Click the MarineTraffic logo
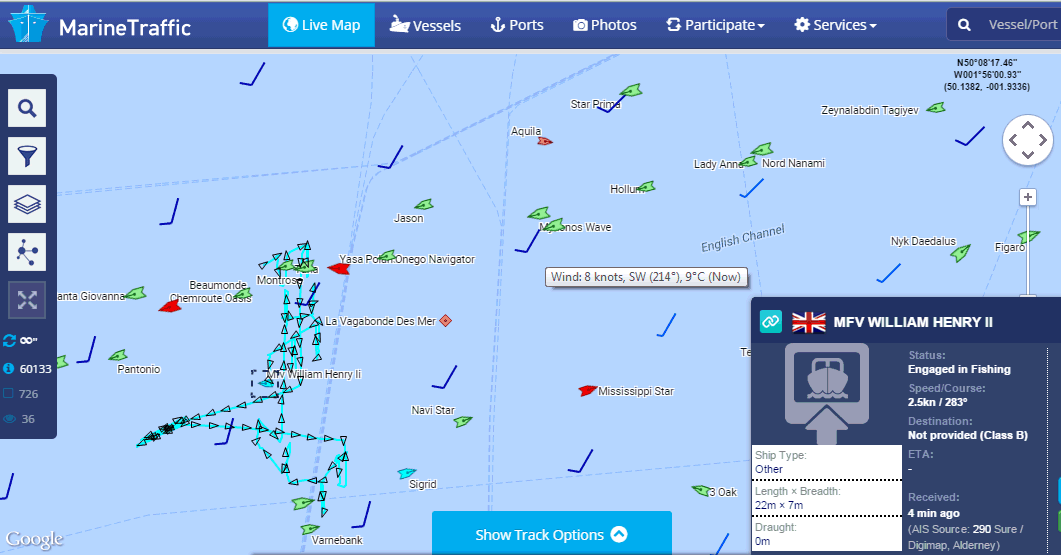 pyautogui.click(x=100, y=26)
